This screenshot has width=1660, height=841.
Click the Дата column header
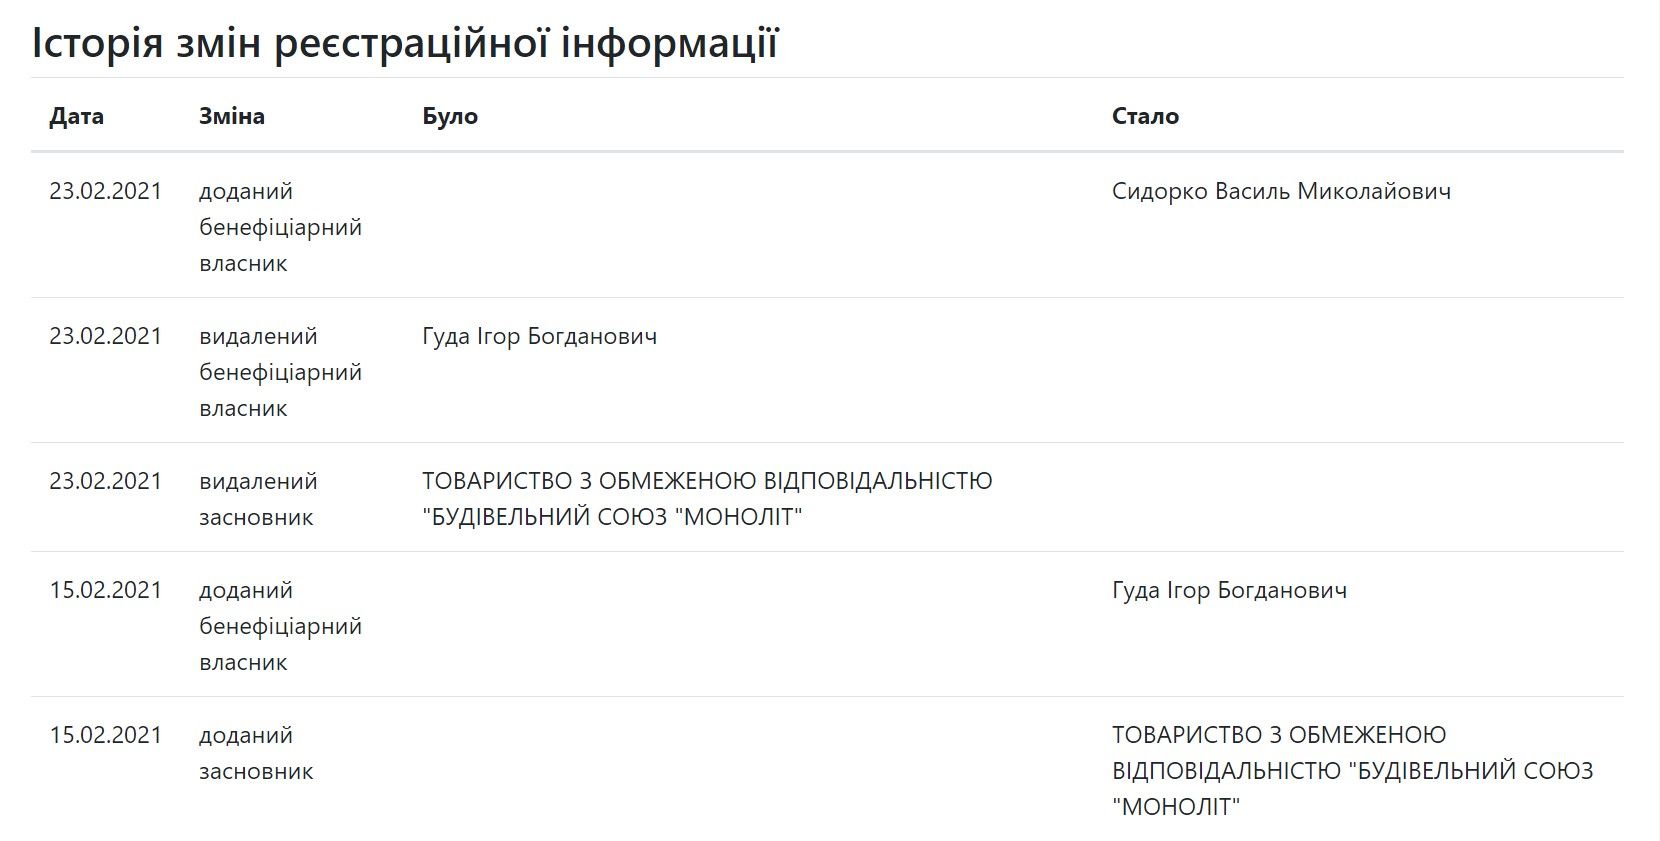pos(76,116)
